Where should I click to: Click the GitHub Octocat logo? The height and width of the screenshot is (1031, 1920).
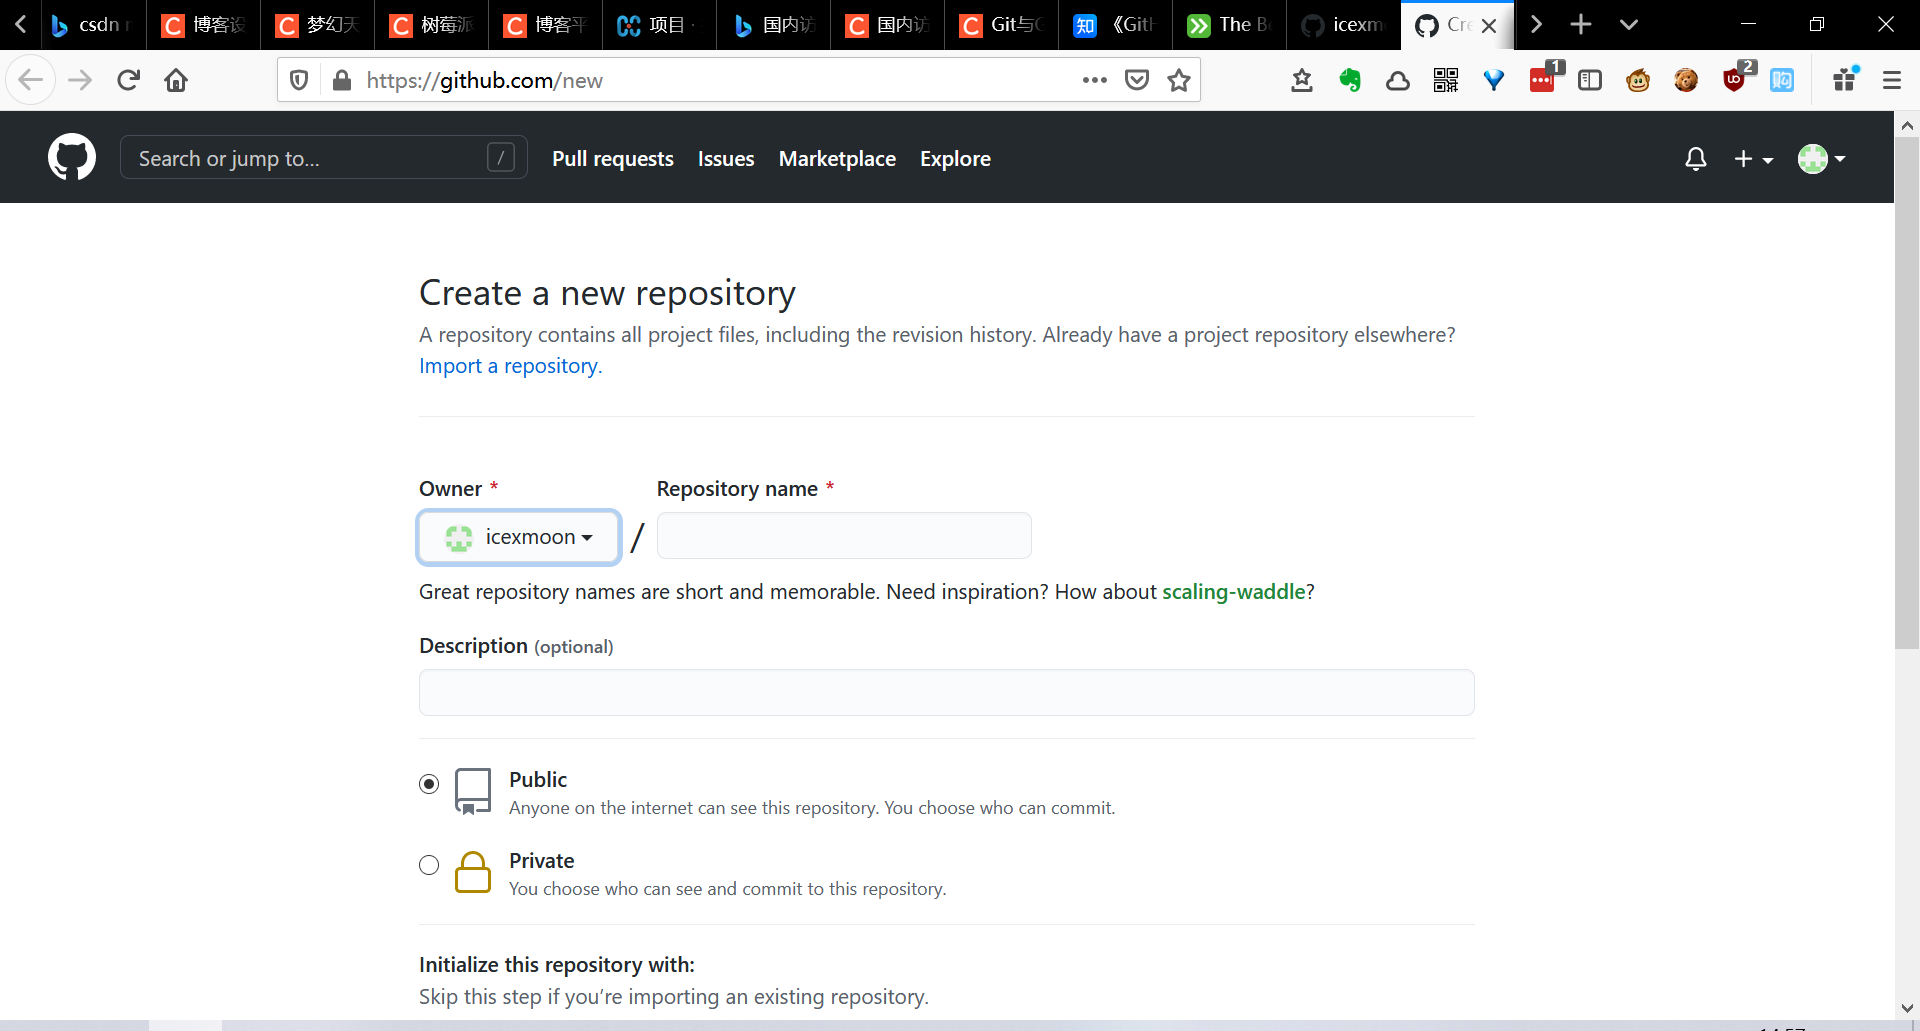click(x=72, y=158)
